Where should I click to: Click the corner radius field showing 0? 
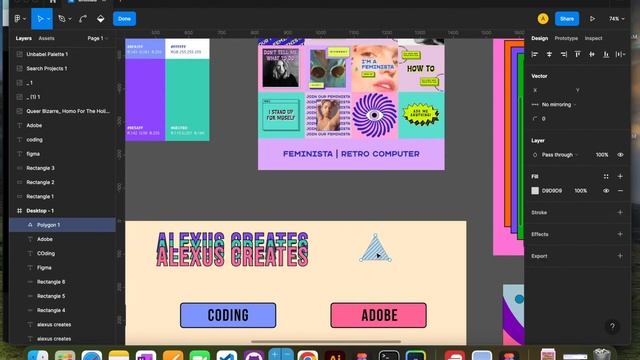point(543,119)
